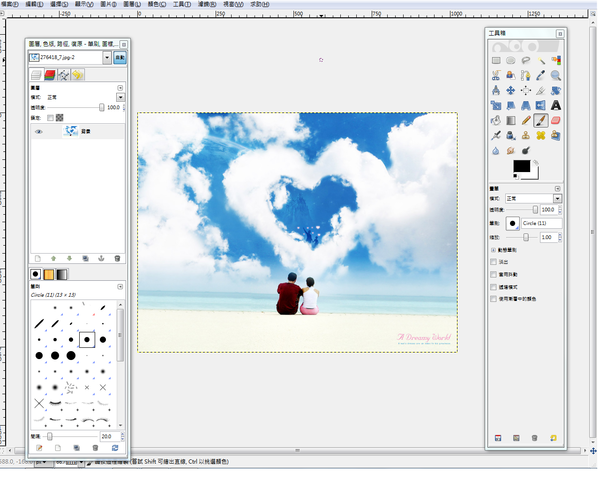Select the Blur/Sharpen droplet tool
The width and height of the screenshot is (600, 480).
pos(496,150)
